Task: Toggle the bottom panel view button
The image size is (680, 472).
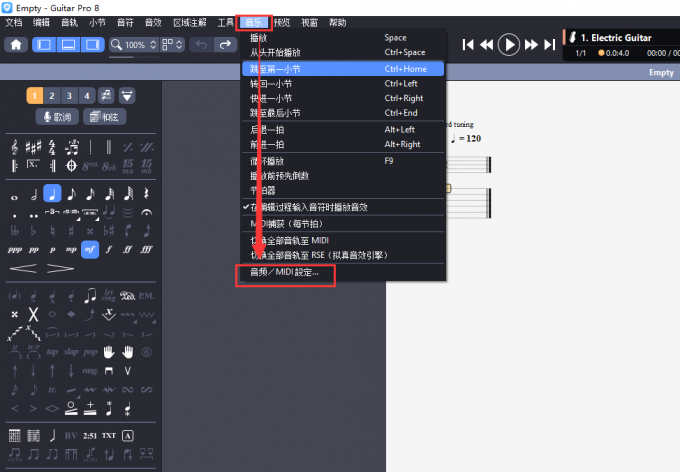Action: 69,44
